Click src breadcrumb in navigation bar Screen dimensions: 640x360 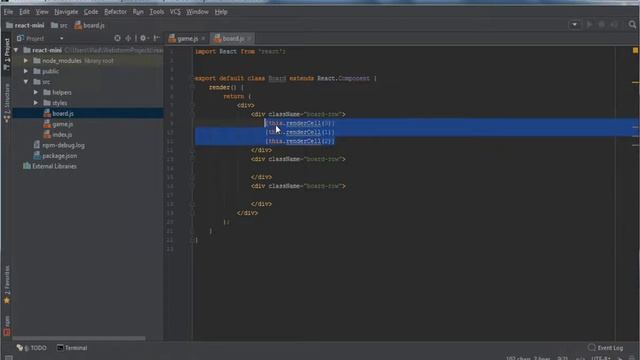(x=59, y=25)
